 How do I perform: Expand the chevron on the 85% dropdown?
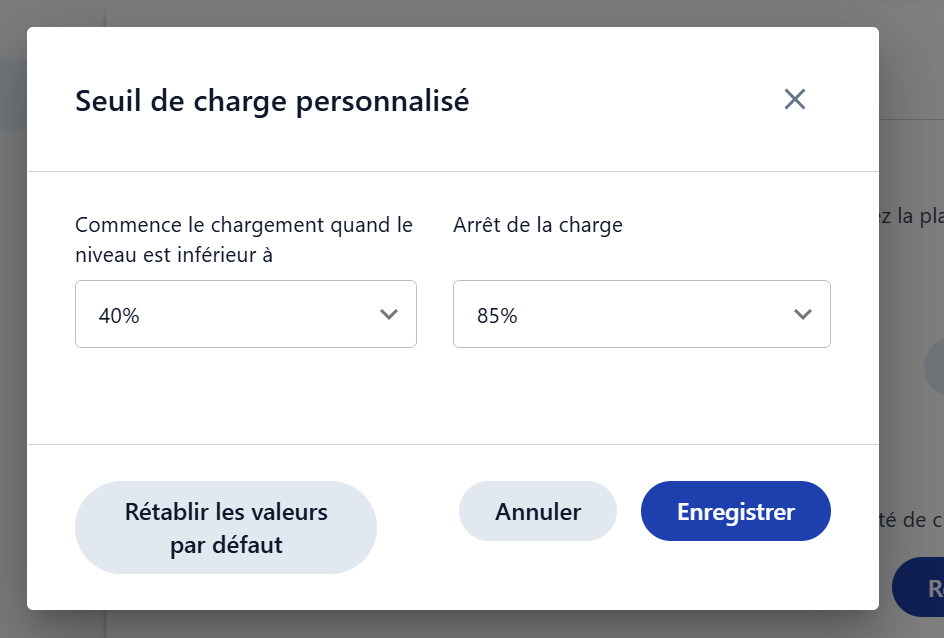coord(802,315)
